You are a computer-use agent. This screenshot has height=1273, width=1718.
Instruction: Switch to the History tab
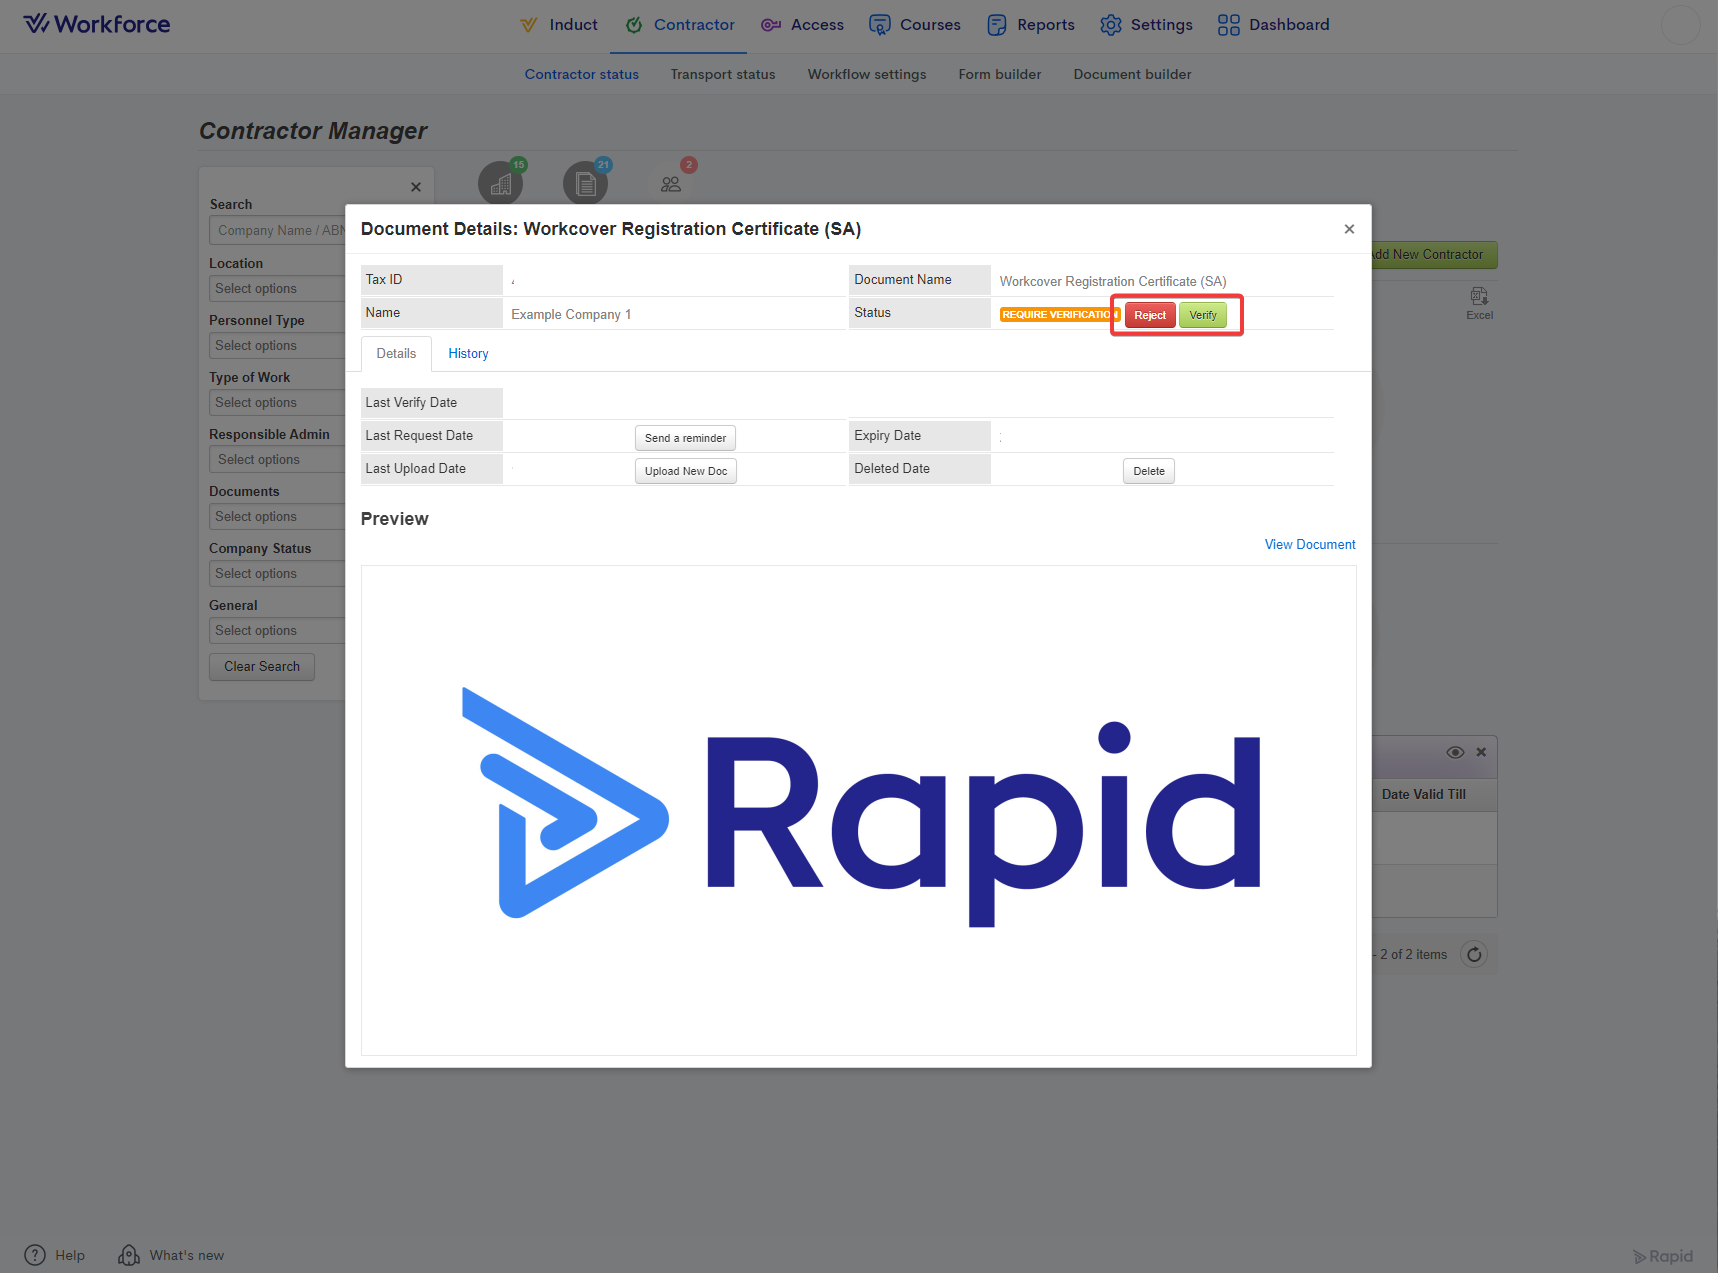pos(468,353)
